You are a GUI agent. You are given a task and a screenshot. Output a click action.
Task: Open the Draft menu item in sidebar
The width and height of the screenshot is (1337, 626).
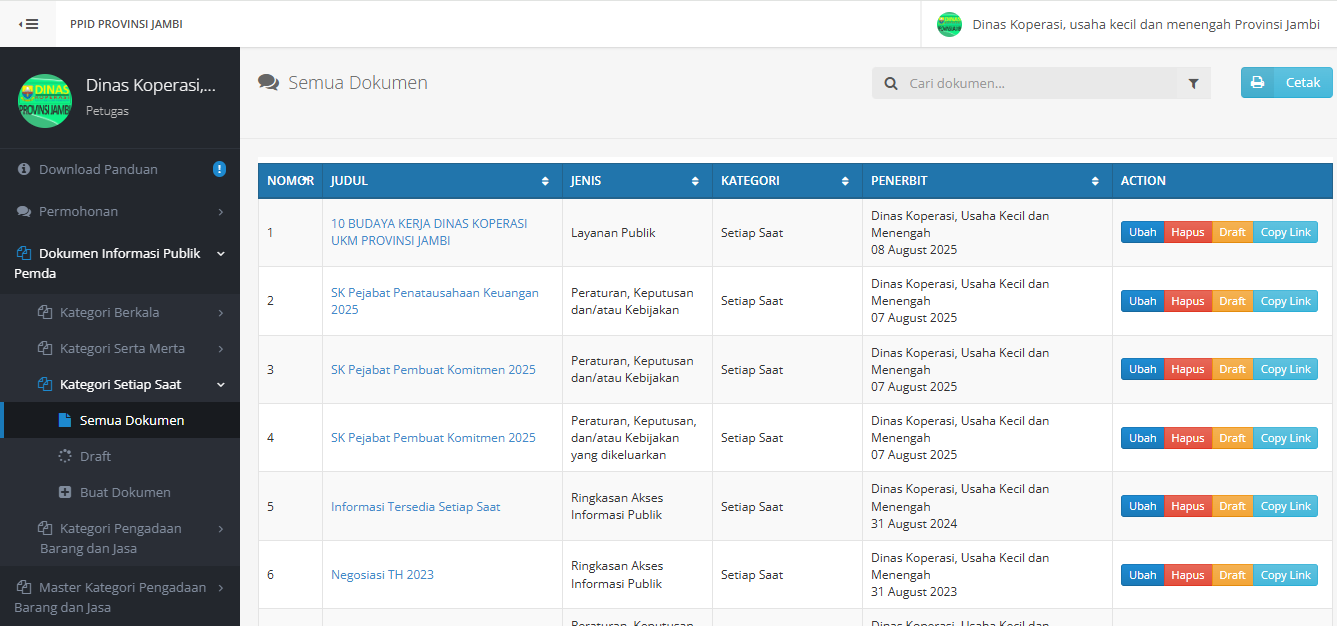[95, 456]
